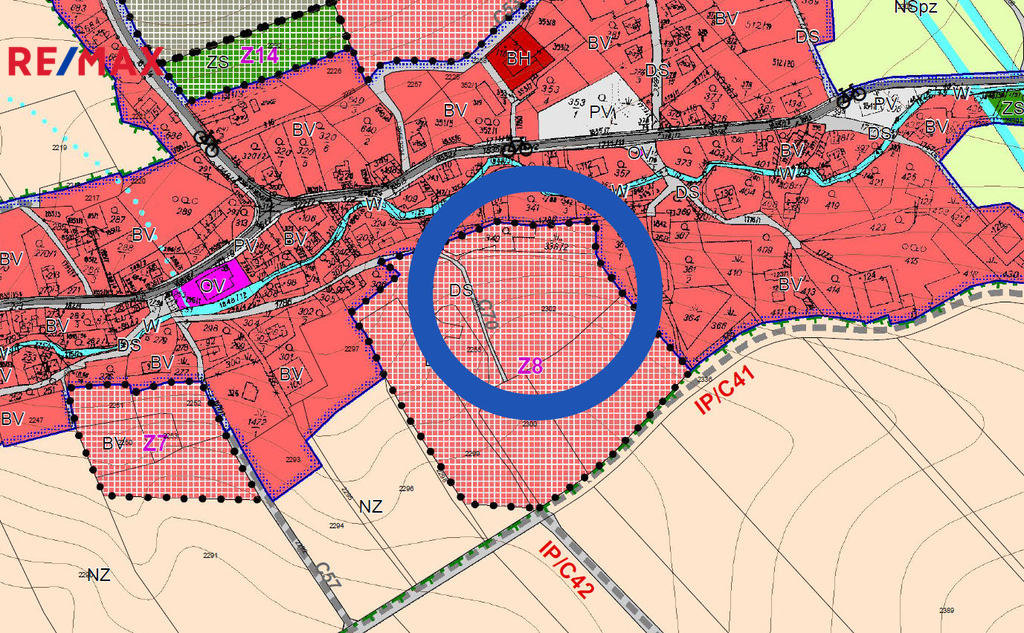Click the leftmost bicycle route icon

(x=206, y=141)
